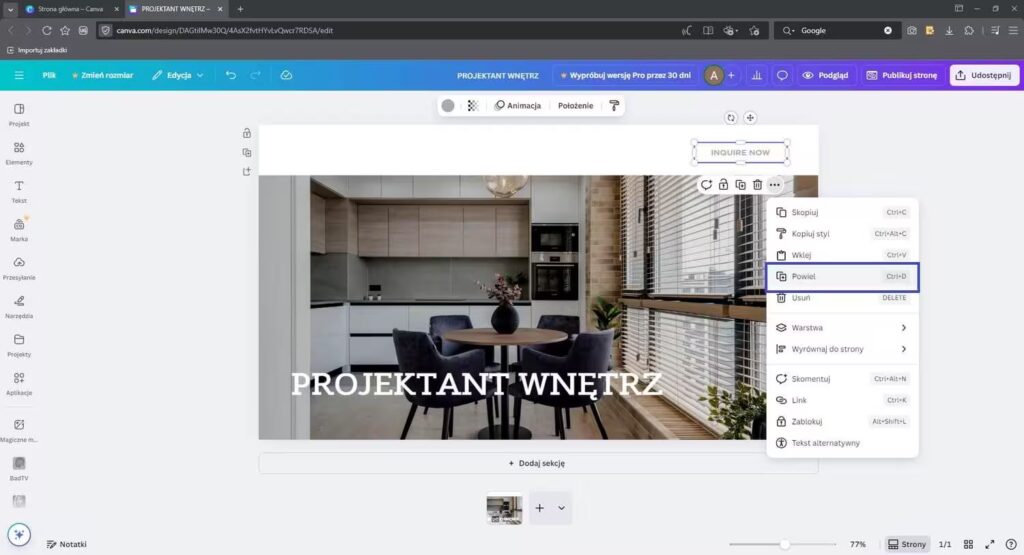Image resolution: width=1024 pixels, height=555 pixels.
Task: Open the Elementy sidebar panel
Action: [19, 153]
